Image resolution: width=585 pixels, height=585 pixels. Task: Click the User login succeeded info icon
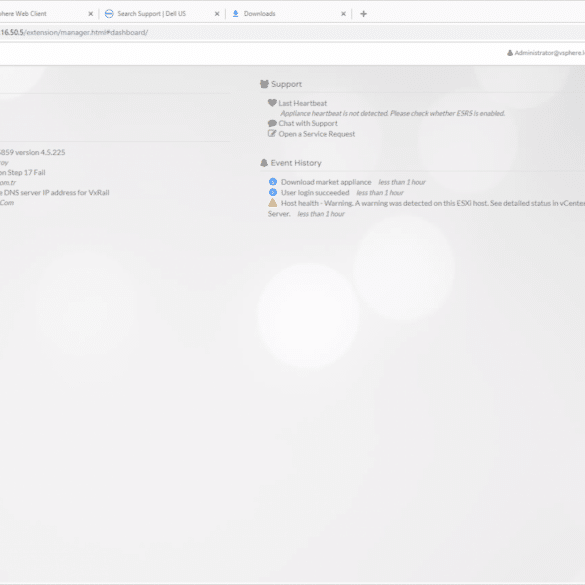pos(273,192)
